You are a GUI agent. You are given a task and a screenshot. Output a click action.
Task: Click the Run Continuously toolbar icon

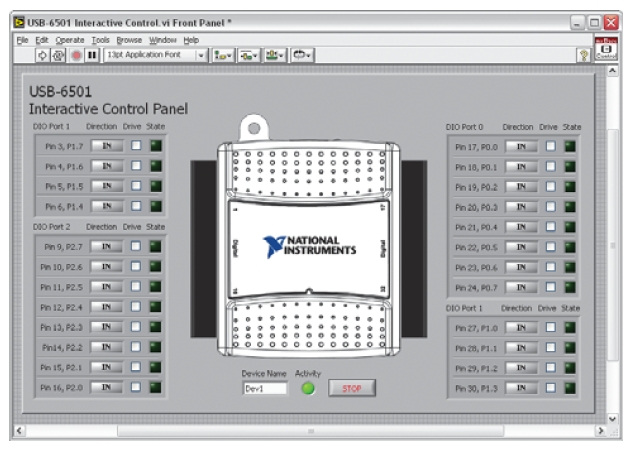click(x=58, y=55)
